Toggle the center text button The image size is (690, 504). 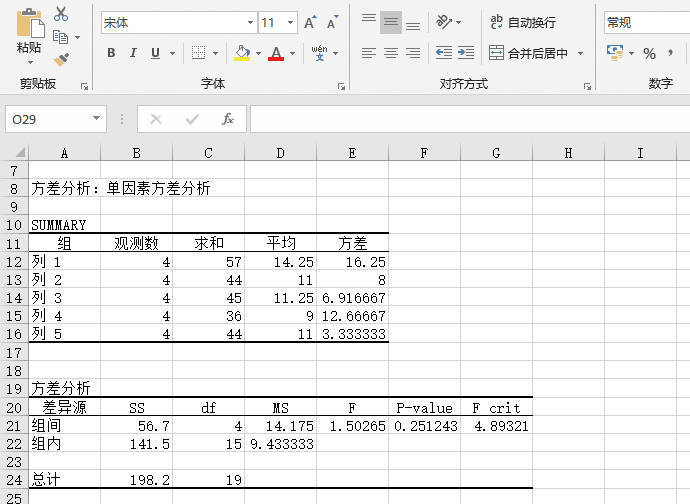pos(391,53)
